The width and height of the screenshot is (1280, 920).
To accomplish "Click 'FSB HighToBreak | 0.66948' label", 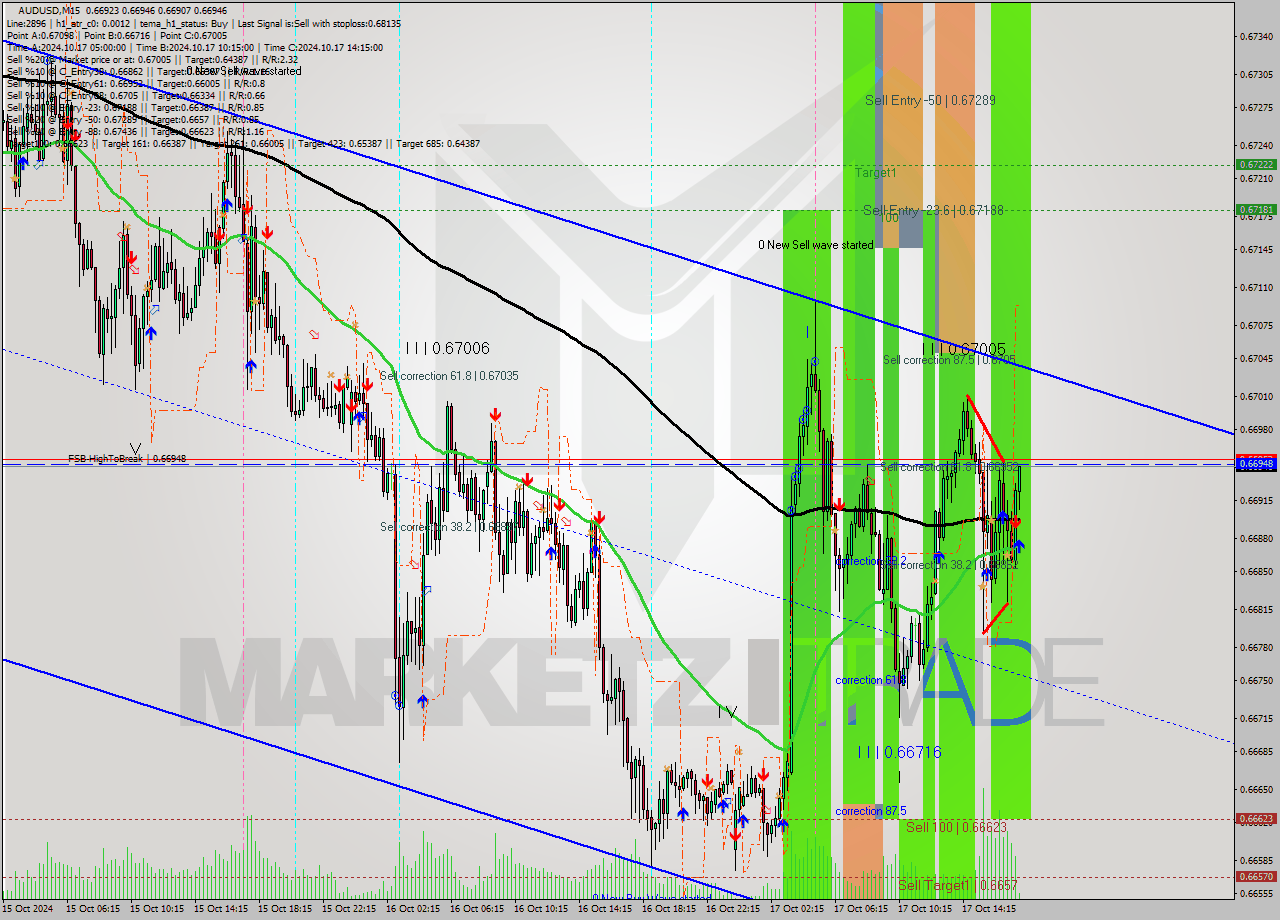I will (127, 459).
